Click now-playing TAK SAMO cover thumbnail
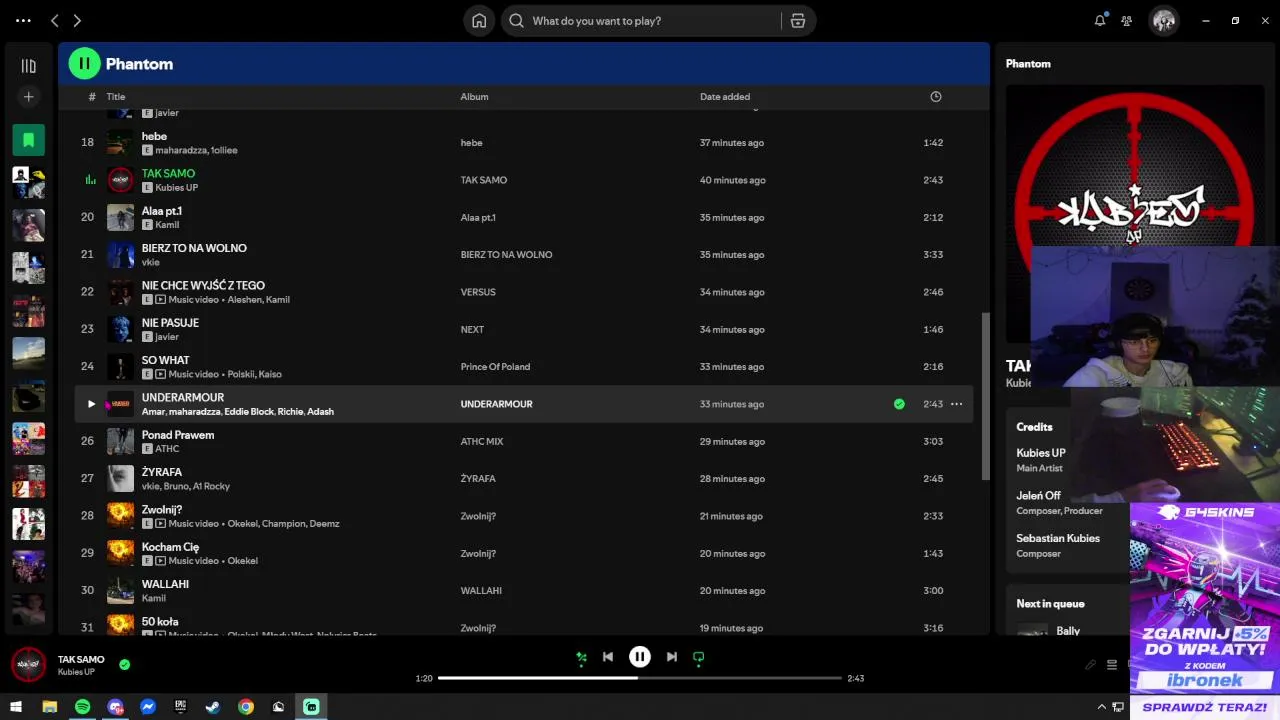The height and width of the screenshot is (720, 1280). click(x=28, y=664)
